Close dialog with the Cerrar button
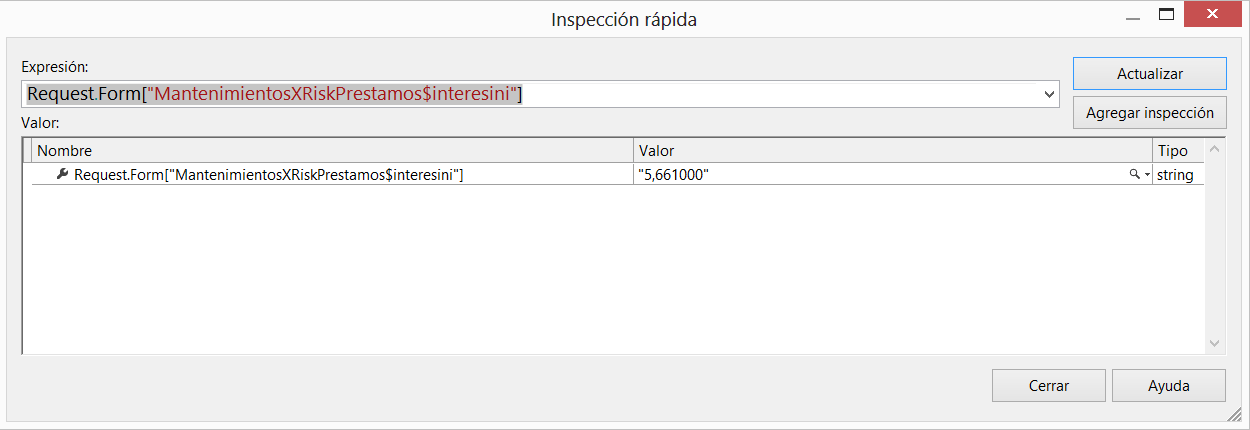The width and height of the screenshot is (1250, 430). pyautogui.click(x=1048, y=386)
